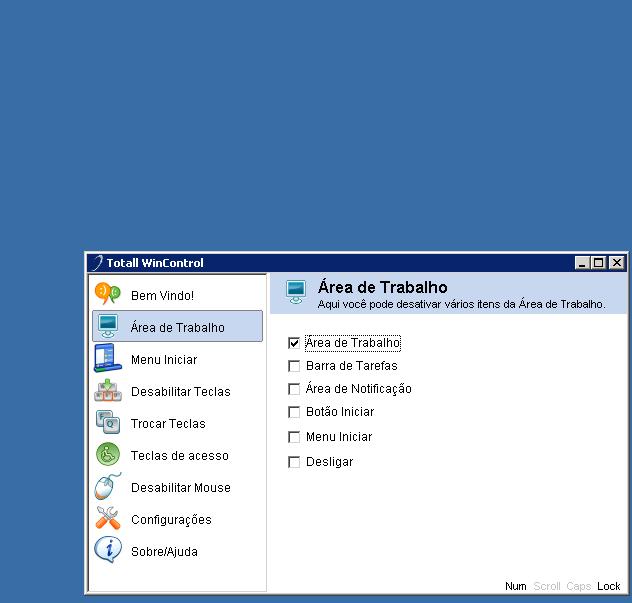The image size is (632, 603).
Task: Open the Bem Vindo! section label
Action: [162, 296]
